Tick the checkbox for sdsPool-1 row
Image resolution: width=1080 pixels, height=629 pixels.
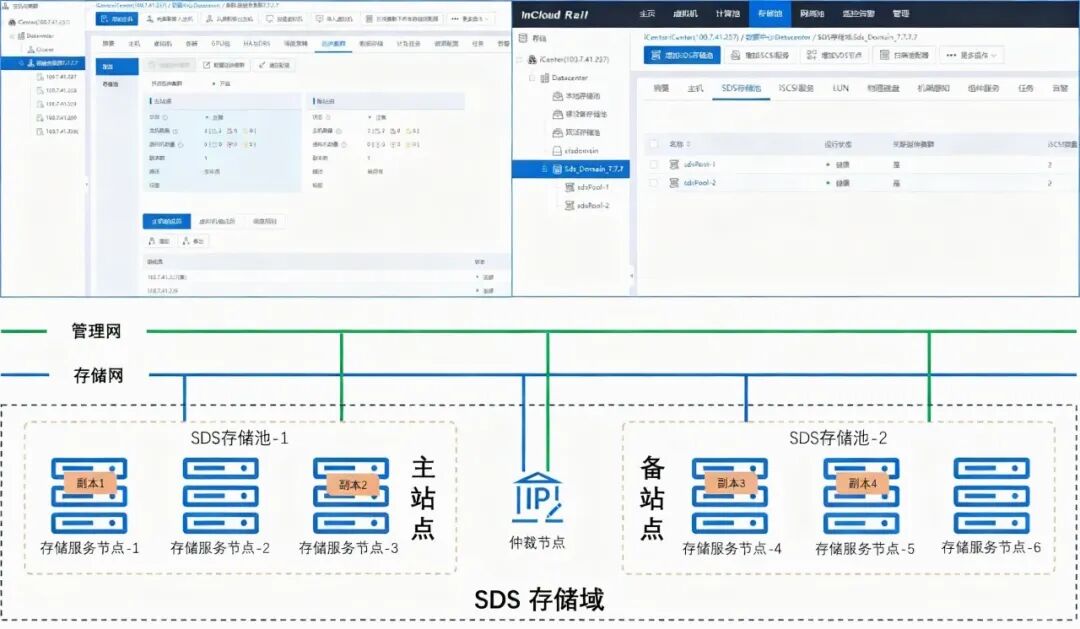(653, 164)
